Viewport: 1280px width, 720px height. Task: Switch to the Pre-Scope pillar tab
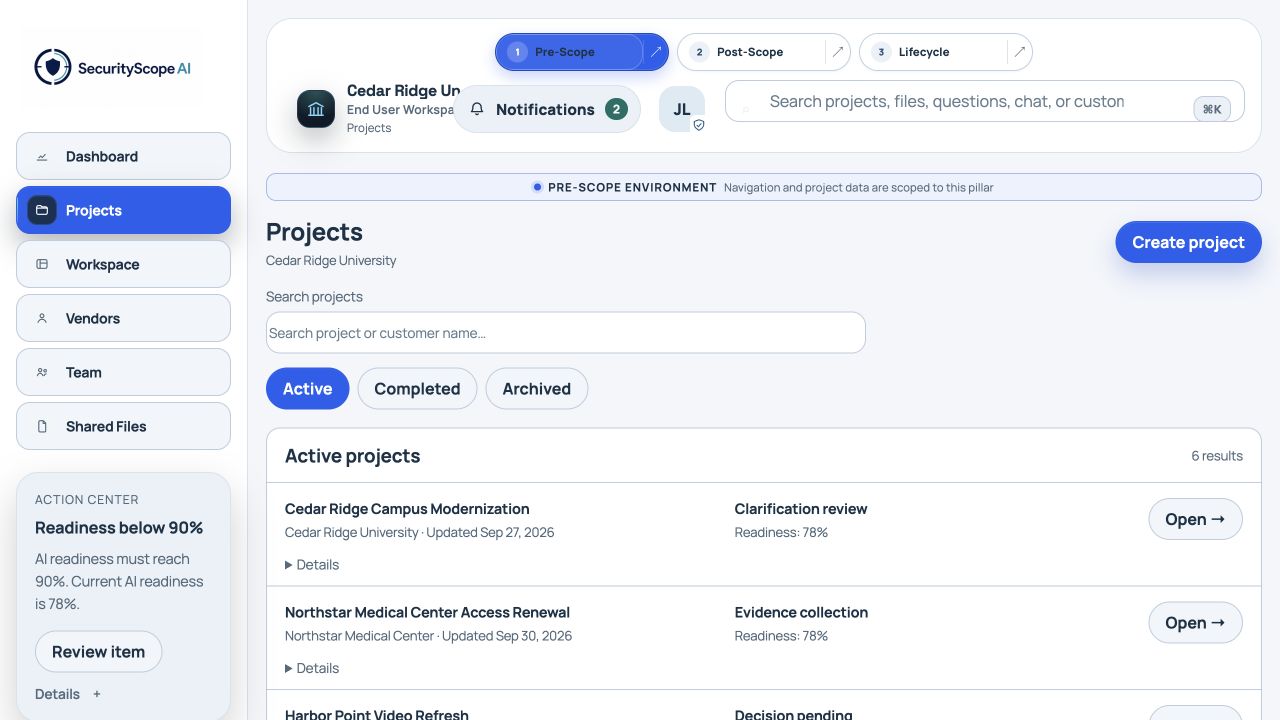(x=569, y=52)
